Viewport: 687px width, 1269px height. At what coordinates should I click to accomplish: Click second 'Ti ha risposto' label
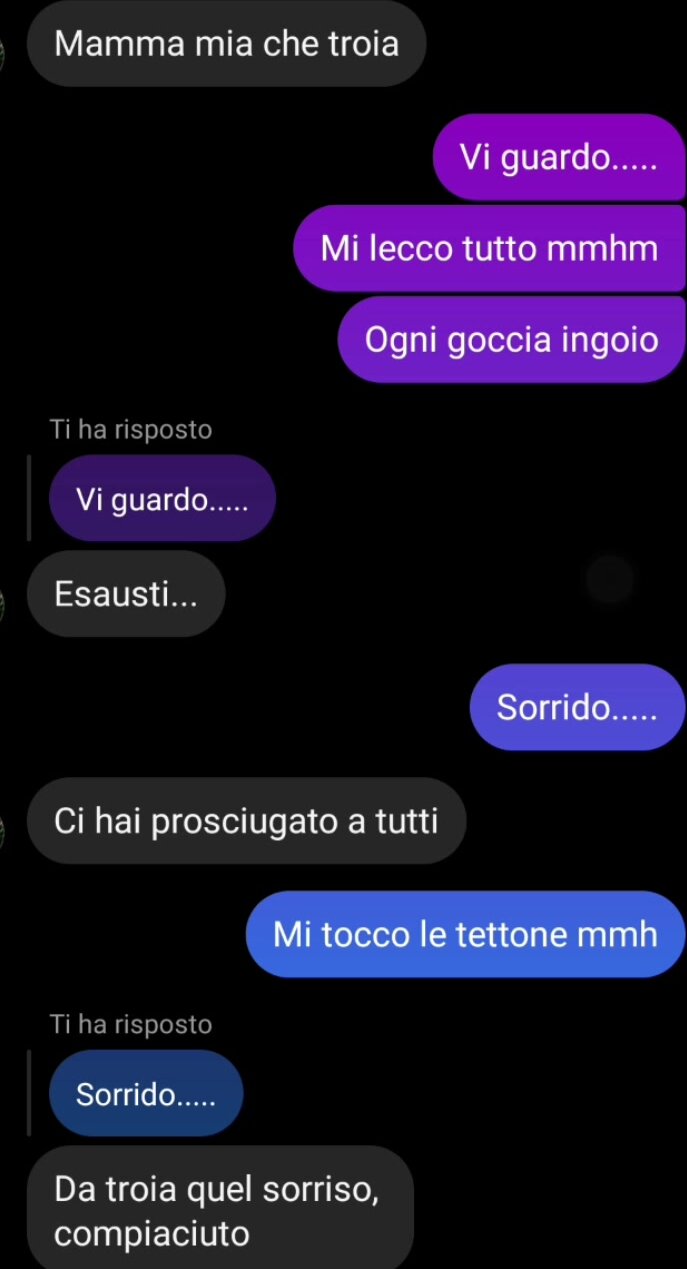click(131, 1024)
